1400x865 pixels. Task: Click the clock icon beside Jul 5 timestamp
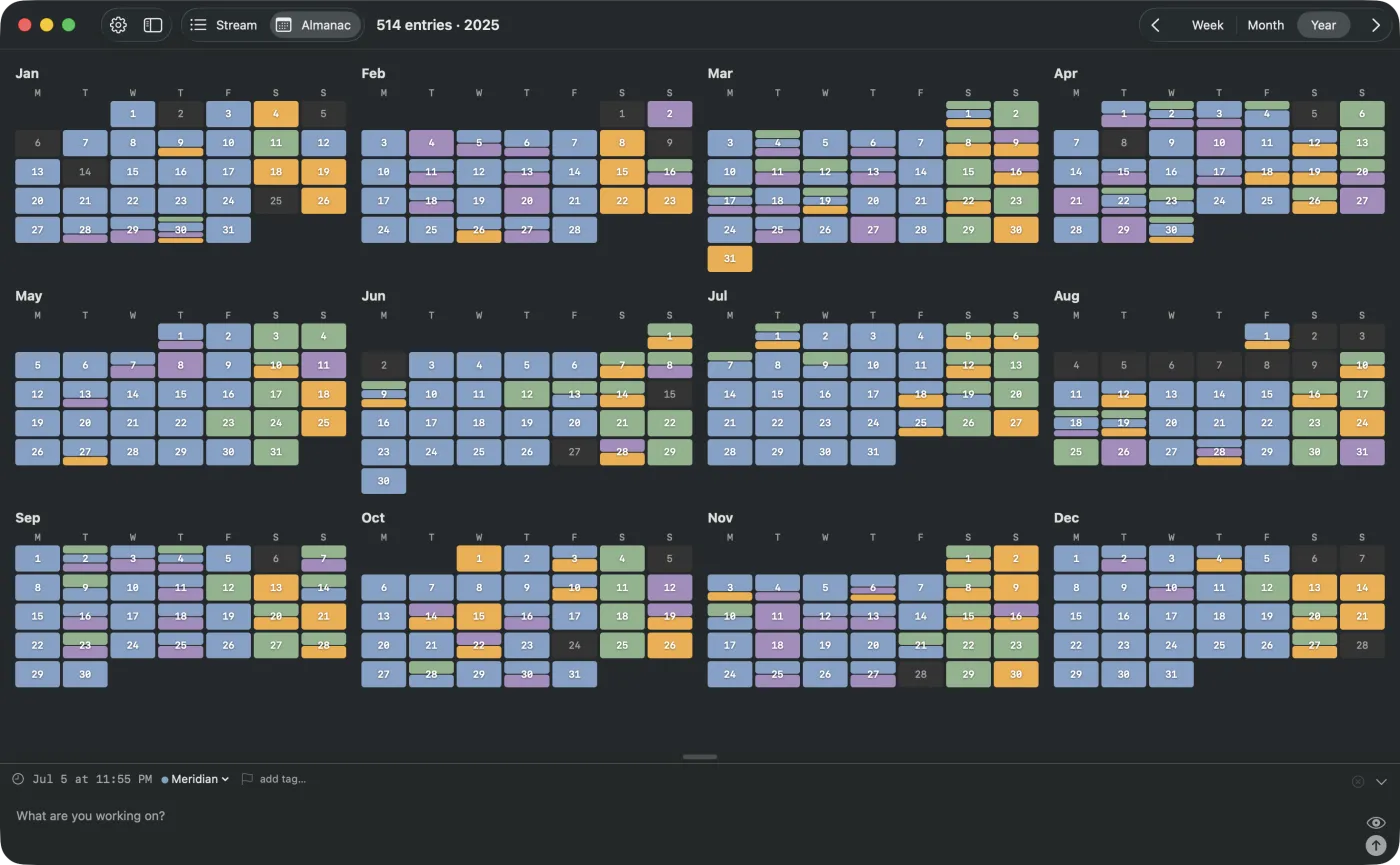click(18, 779)
